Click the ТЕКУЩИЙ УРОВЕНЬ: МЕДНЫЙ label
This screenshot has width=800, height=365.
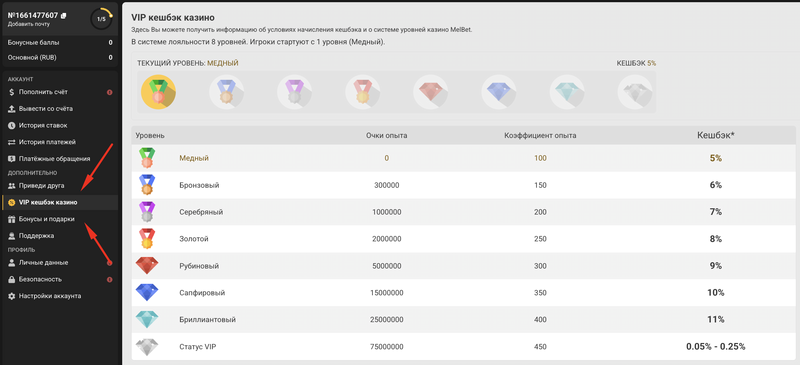click(x=188, y=63)
